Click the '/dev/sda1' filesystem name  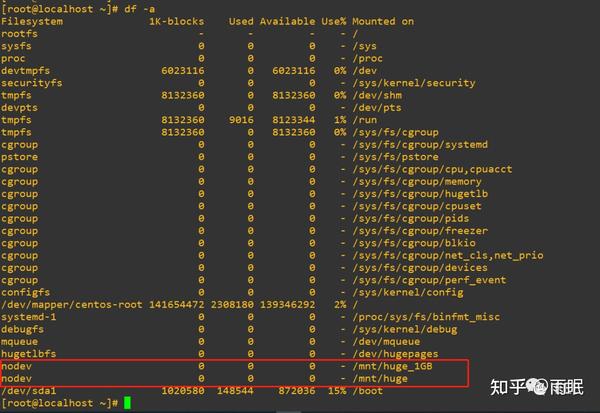tap(29, 391)
